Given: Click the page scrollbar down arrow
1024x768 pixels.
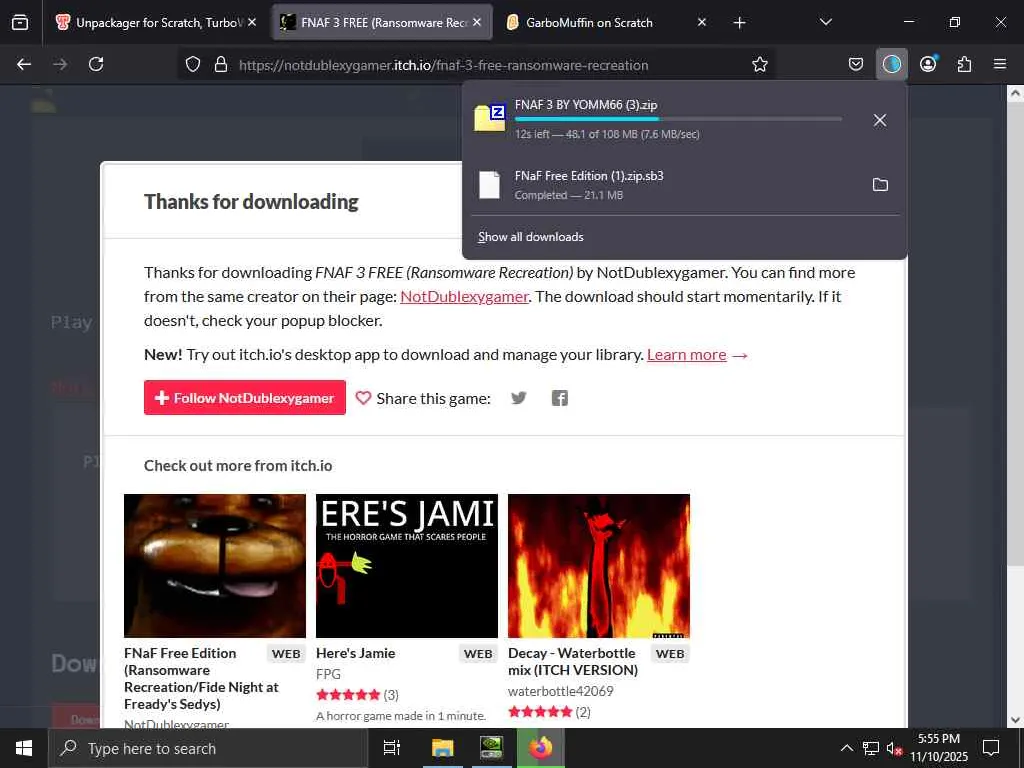Looking at the screenshot, I should click(x=1014, y=719).
